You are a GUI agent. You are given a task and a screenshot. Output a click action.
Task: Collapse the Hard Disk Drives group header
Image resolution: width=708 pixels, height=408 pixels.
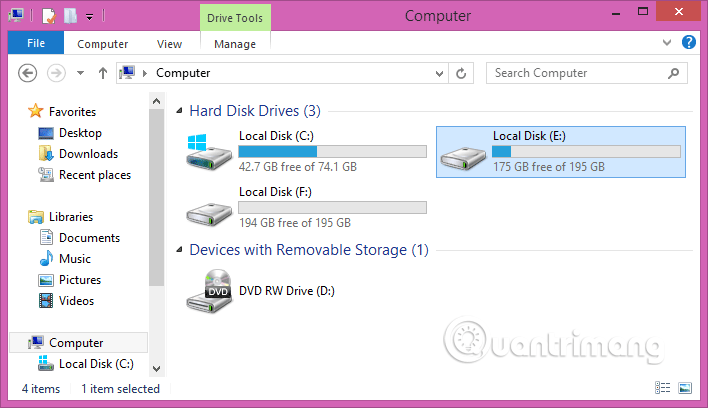[178, 111]
